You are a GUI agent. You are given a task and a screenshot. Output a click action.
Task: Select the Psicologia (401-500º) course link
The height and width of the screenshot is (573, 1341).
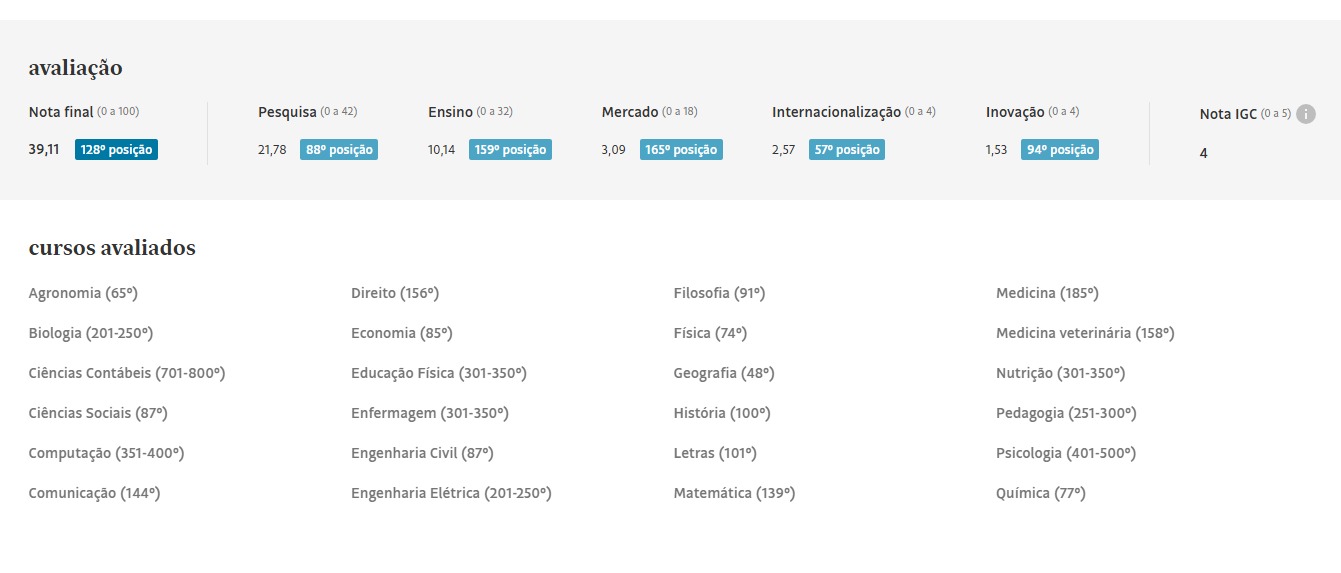1066,453
